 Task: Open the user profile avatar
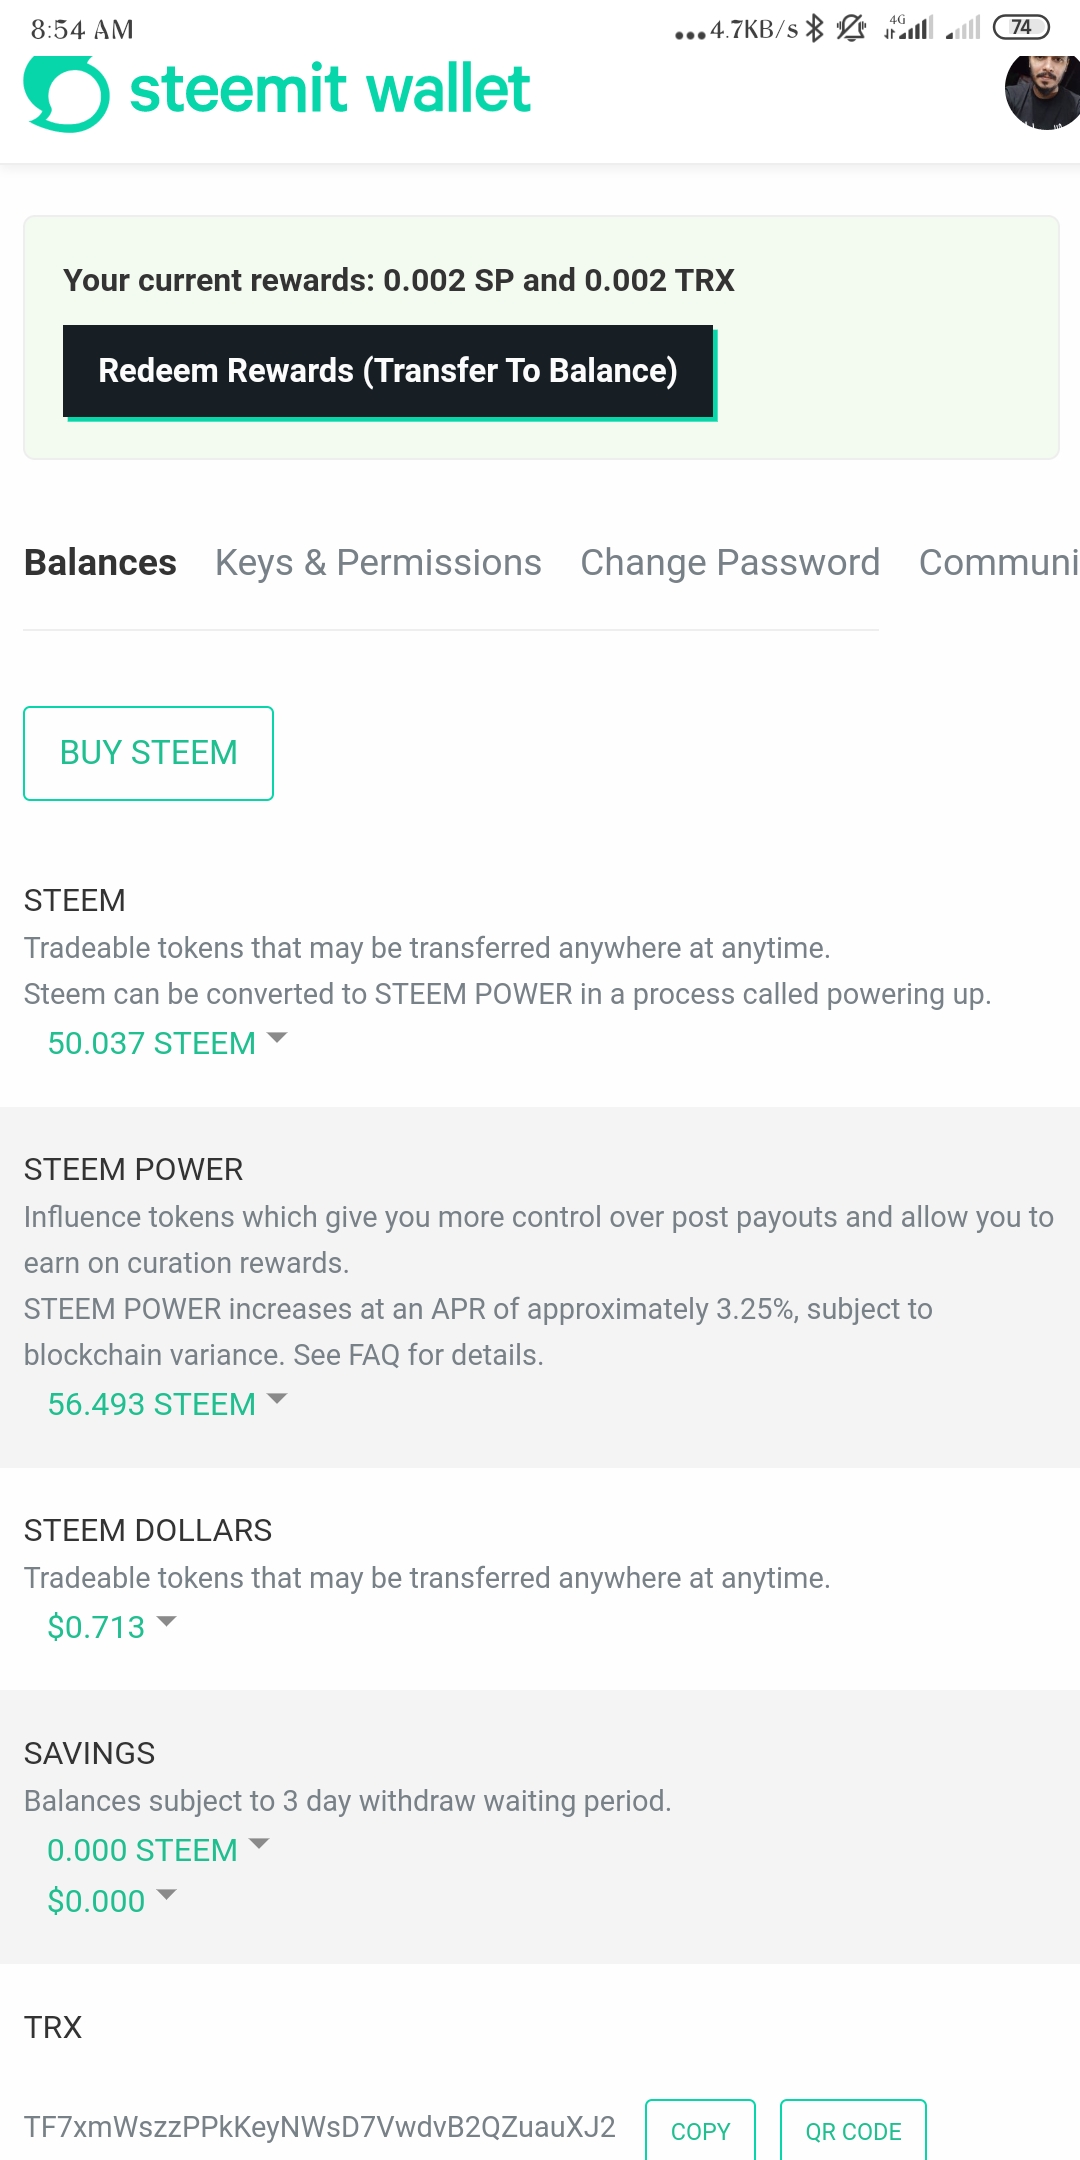1042,93
